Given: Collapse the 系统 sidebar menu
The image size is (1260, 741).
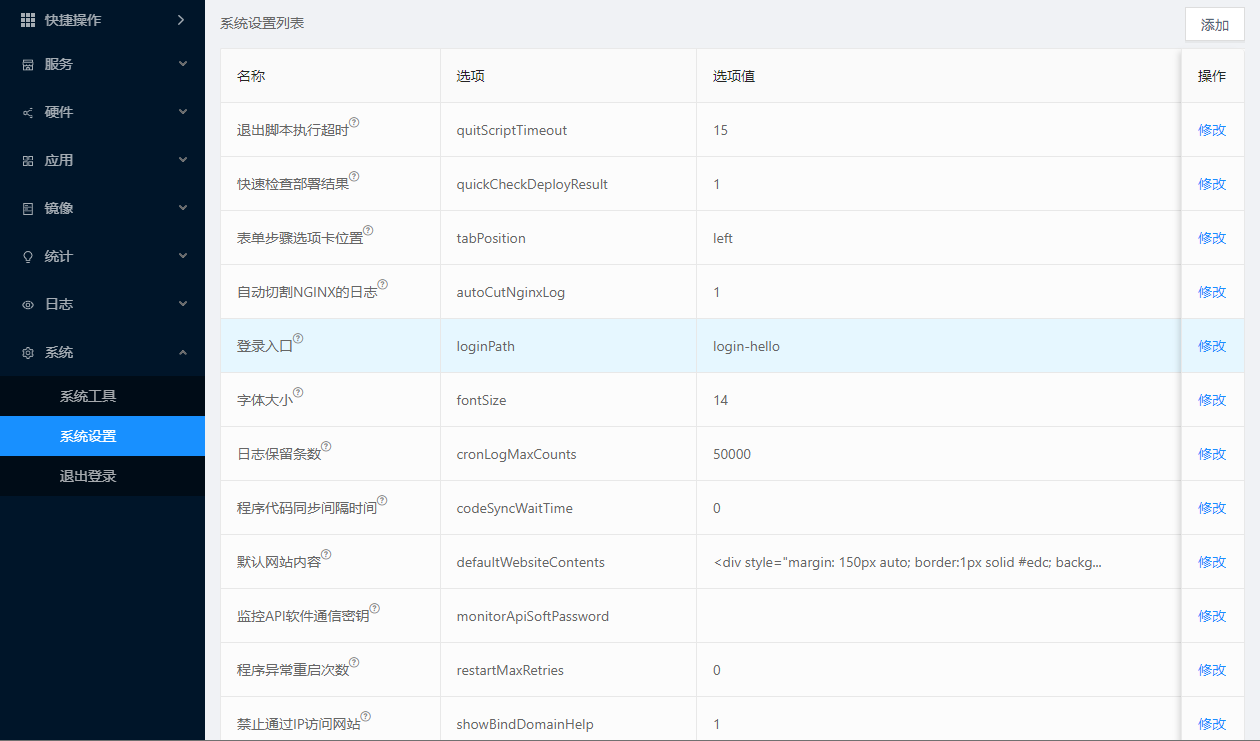Looking at the screenshot, I should click(x=102, y=352).
